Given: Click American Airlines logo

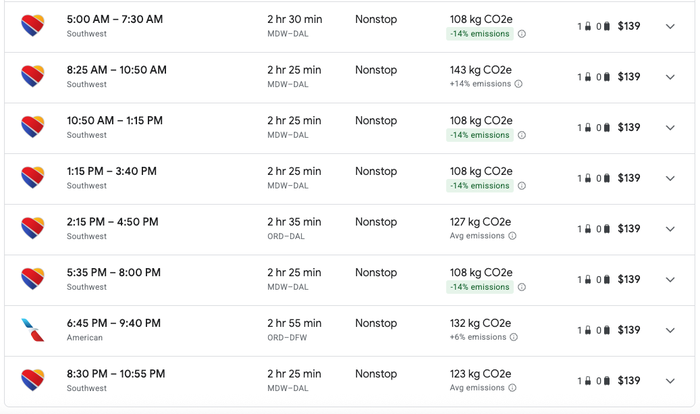Looking at the screenshot, I should [x=33, y=330].
